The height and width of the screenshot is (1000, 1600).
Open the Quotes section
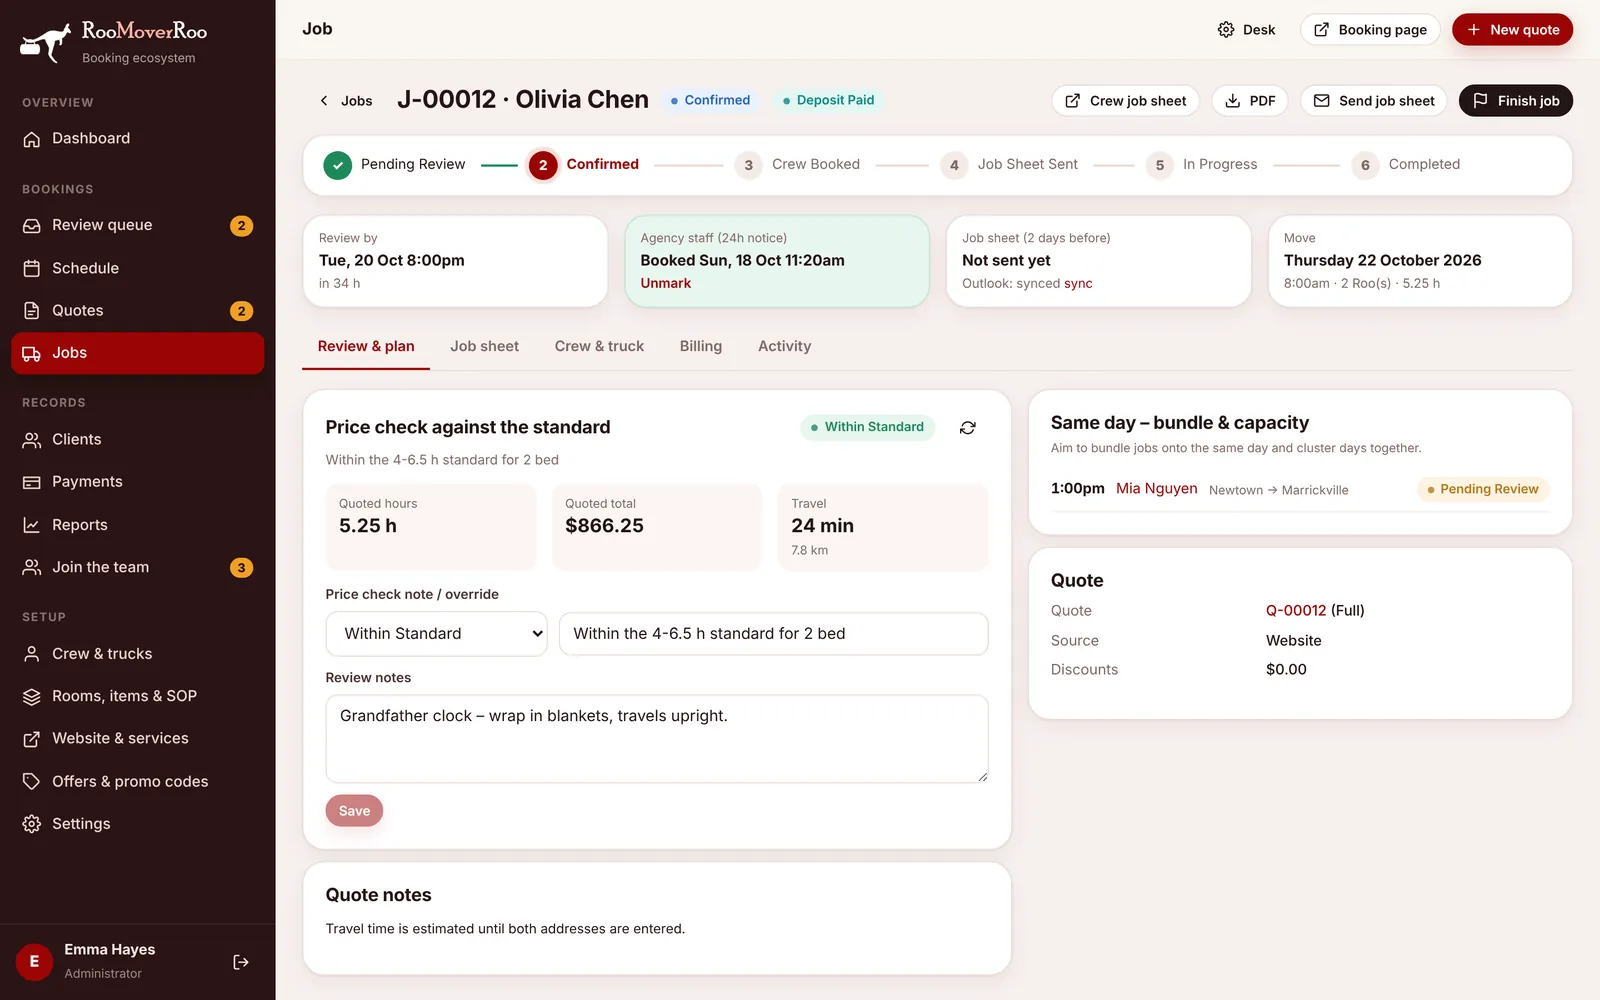click(x=137, y=311)
